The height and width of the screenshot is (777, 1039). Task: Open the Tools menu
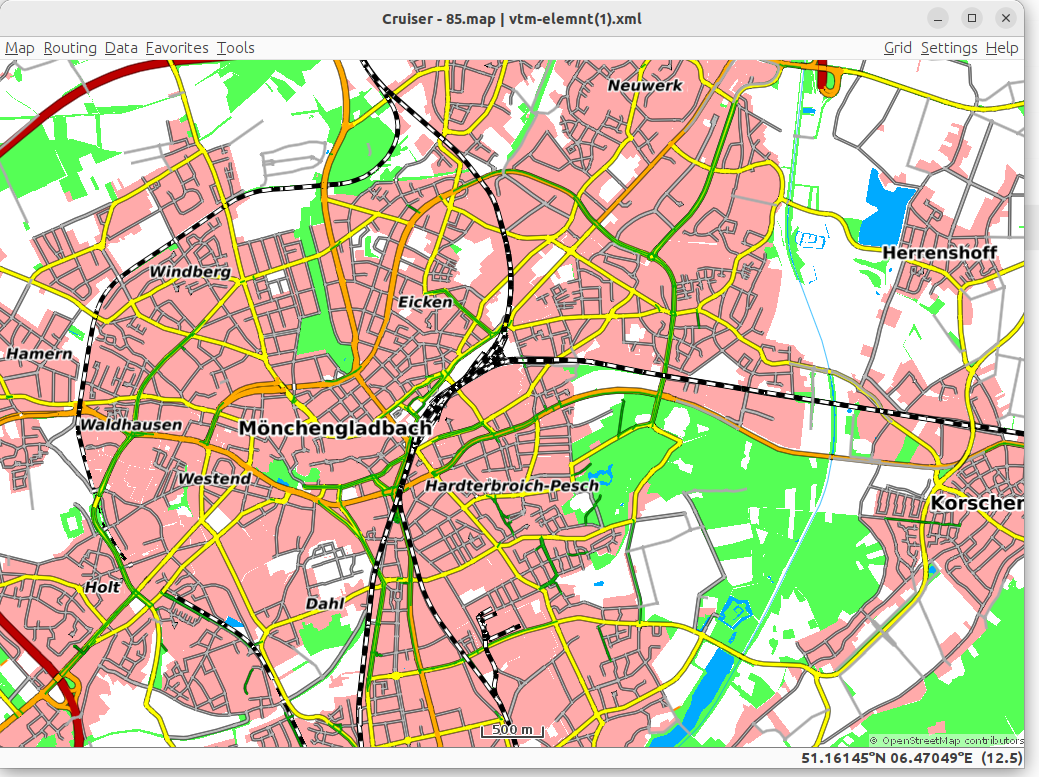tap(236, 48)
